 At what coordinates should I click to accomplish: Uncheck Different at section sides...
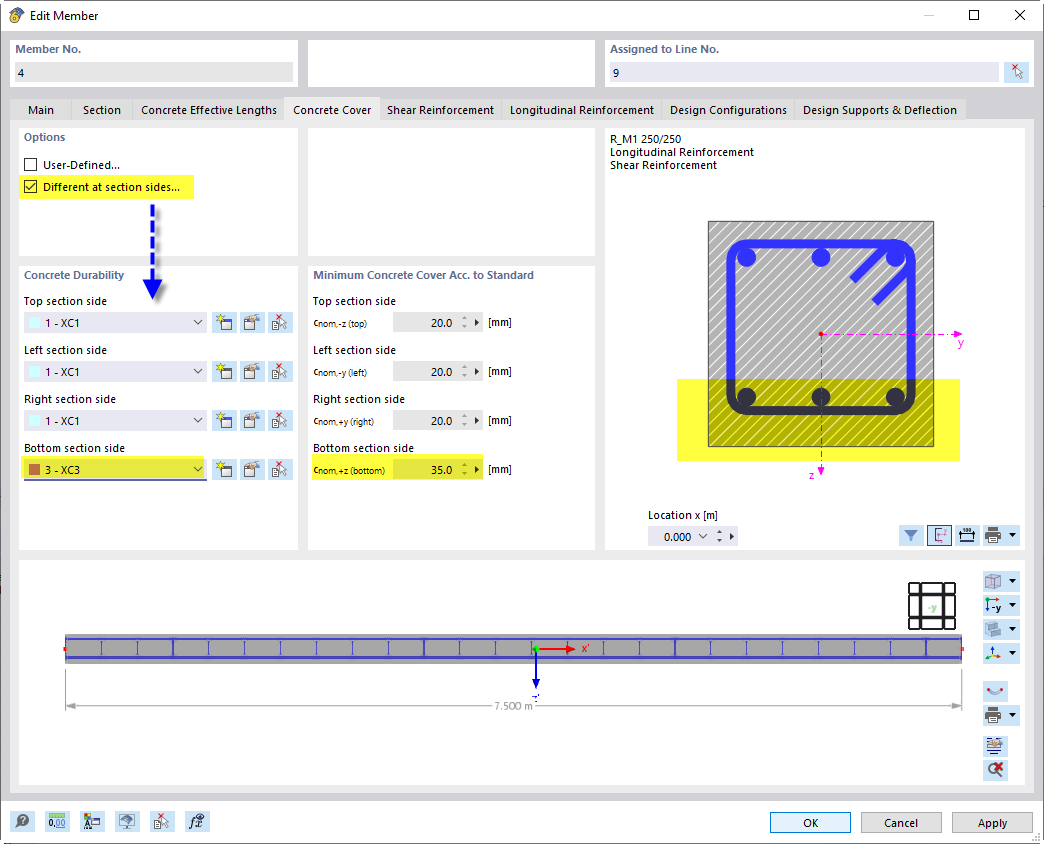pyautogui.click(x=31, y=187)
